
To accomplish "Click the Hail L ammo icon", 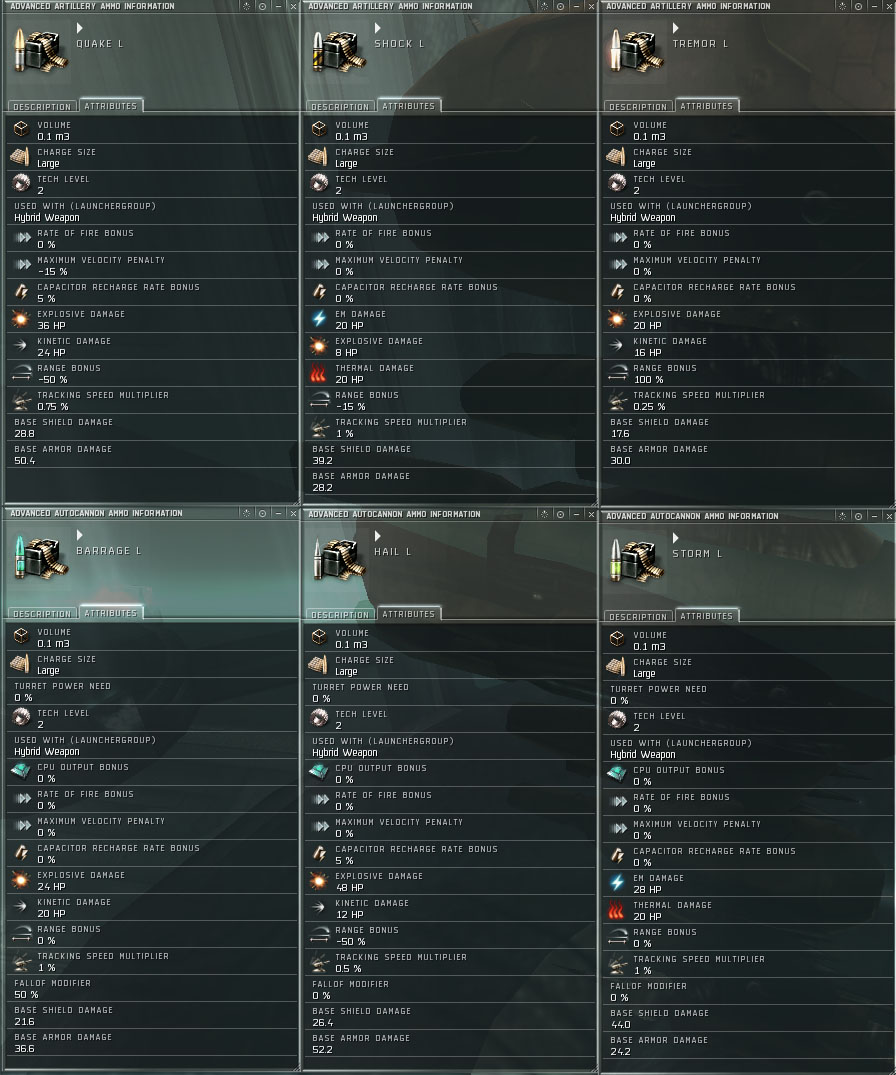I will click(x=338, y=557).
